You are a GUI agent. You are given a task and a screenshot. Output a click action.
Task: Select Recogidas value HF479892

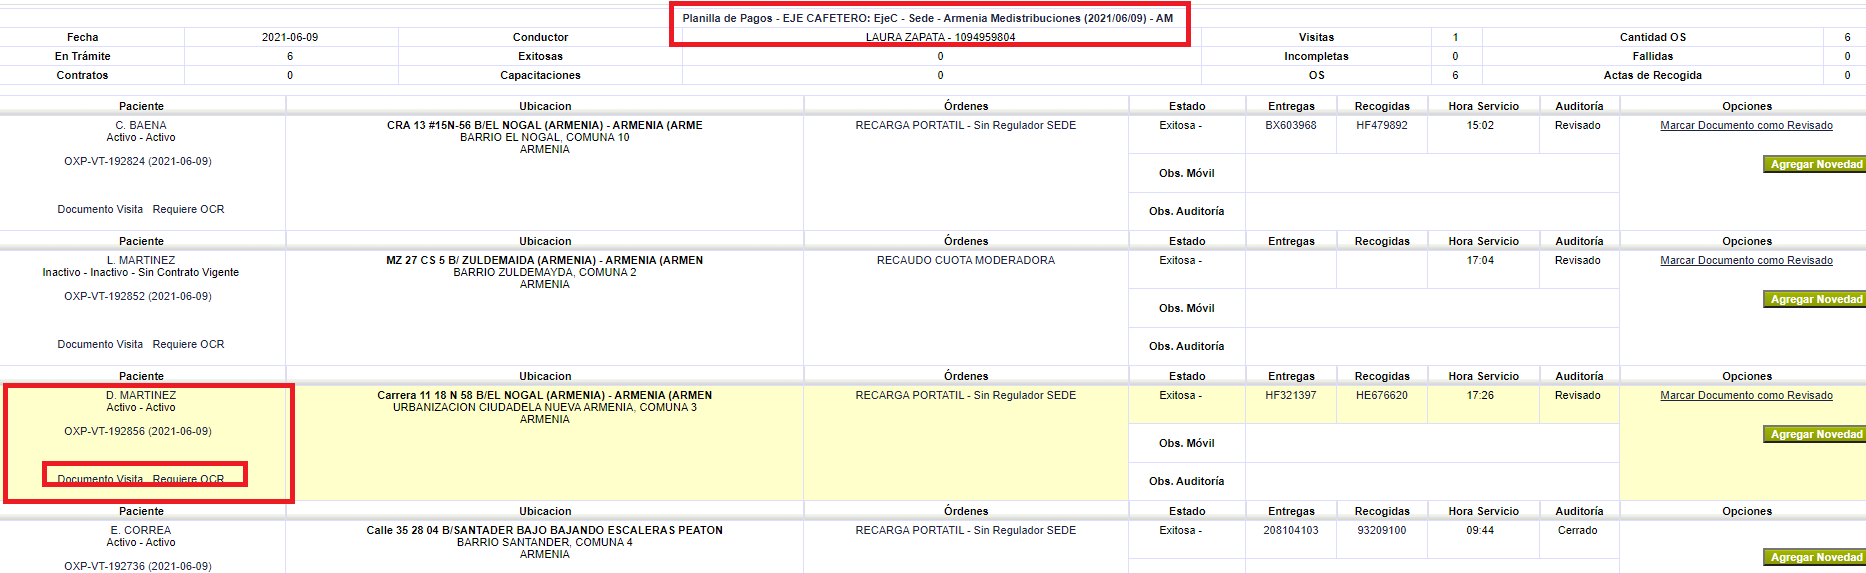coord(1382,126)
